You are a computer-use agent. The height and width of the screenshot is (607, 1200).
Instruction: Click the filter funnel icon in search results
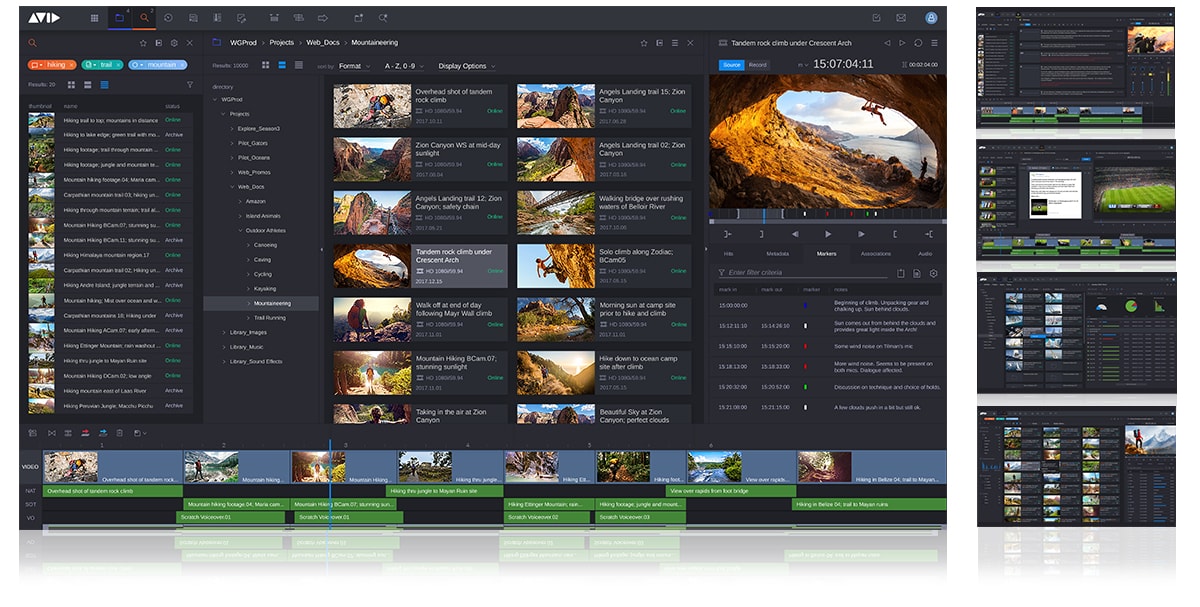190,85
